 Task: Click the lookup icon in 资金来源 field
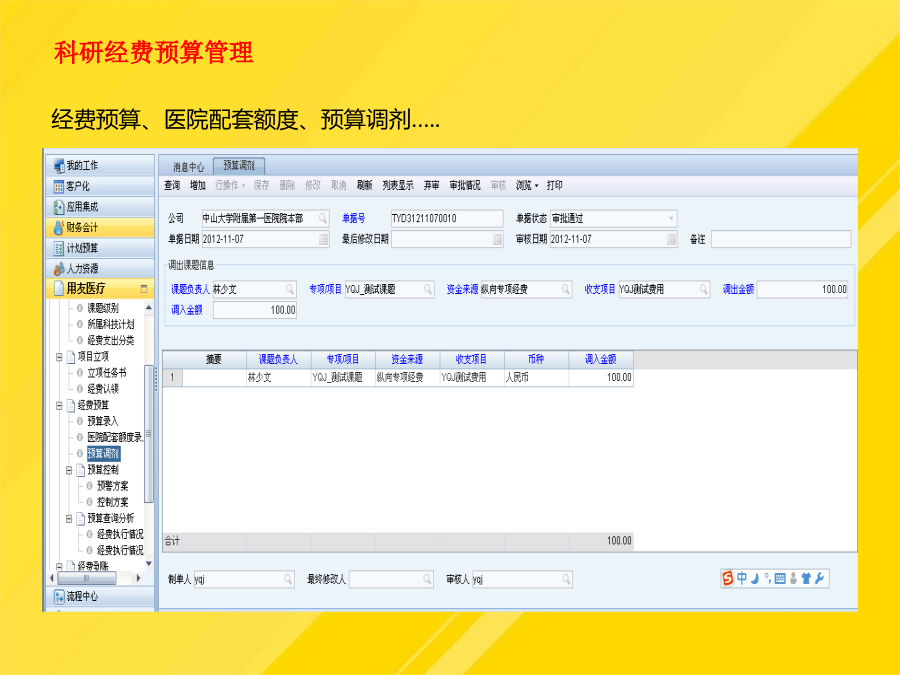click(565, 289)
